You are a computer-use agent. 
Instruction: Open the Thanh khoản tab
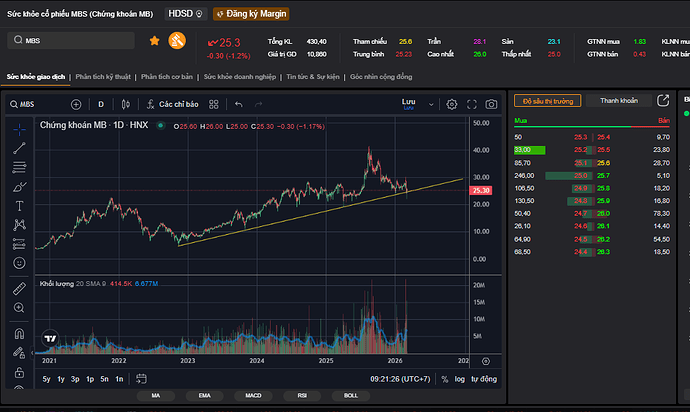pos(618,100)
